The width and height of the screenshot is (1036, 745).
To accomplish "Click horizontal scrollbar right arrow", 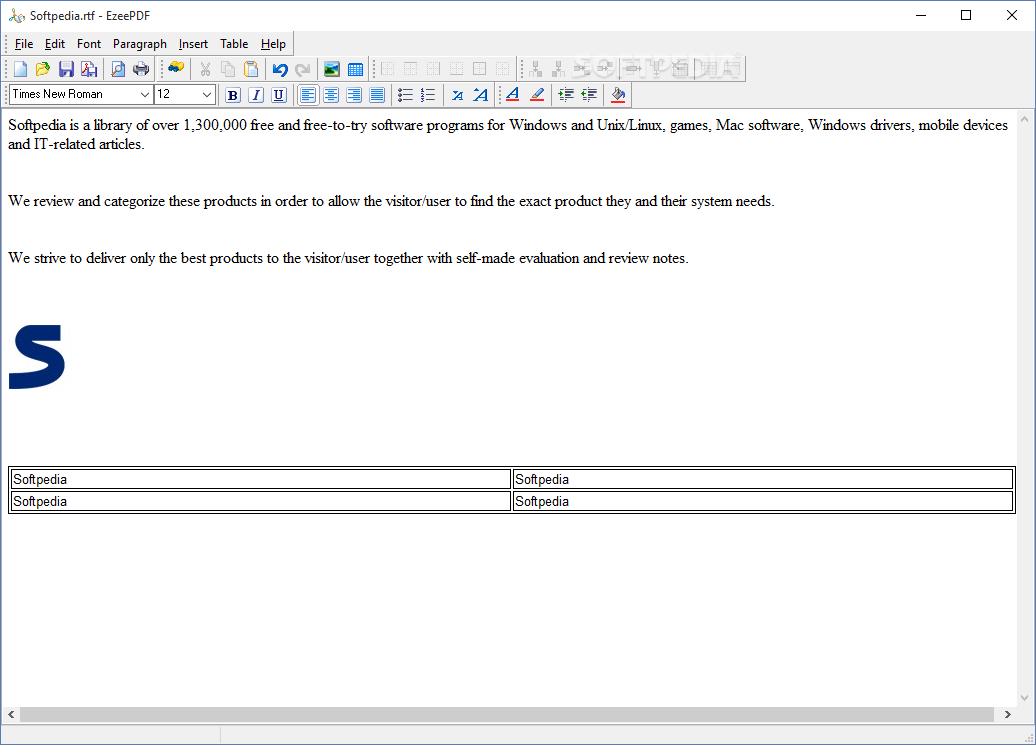I will (x=1008, y=714).
